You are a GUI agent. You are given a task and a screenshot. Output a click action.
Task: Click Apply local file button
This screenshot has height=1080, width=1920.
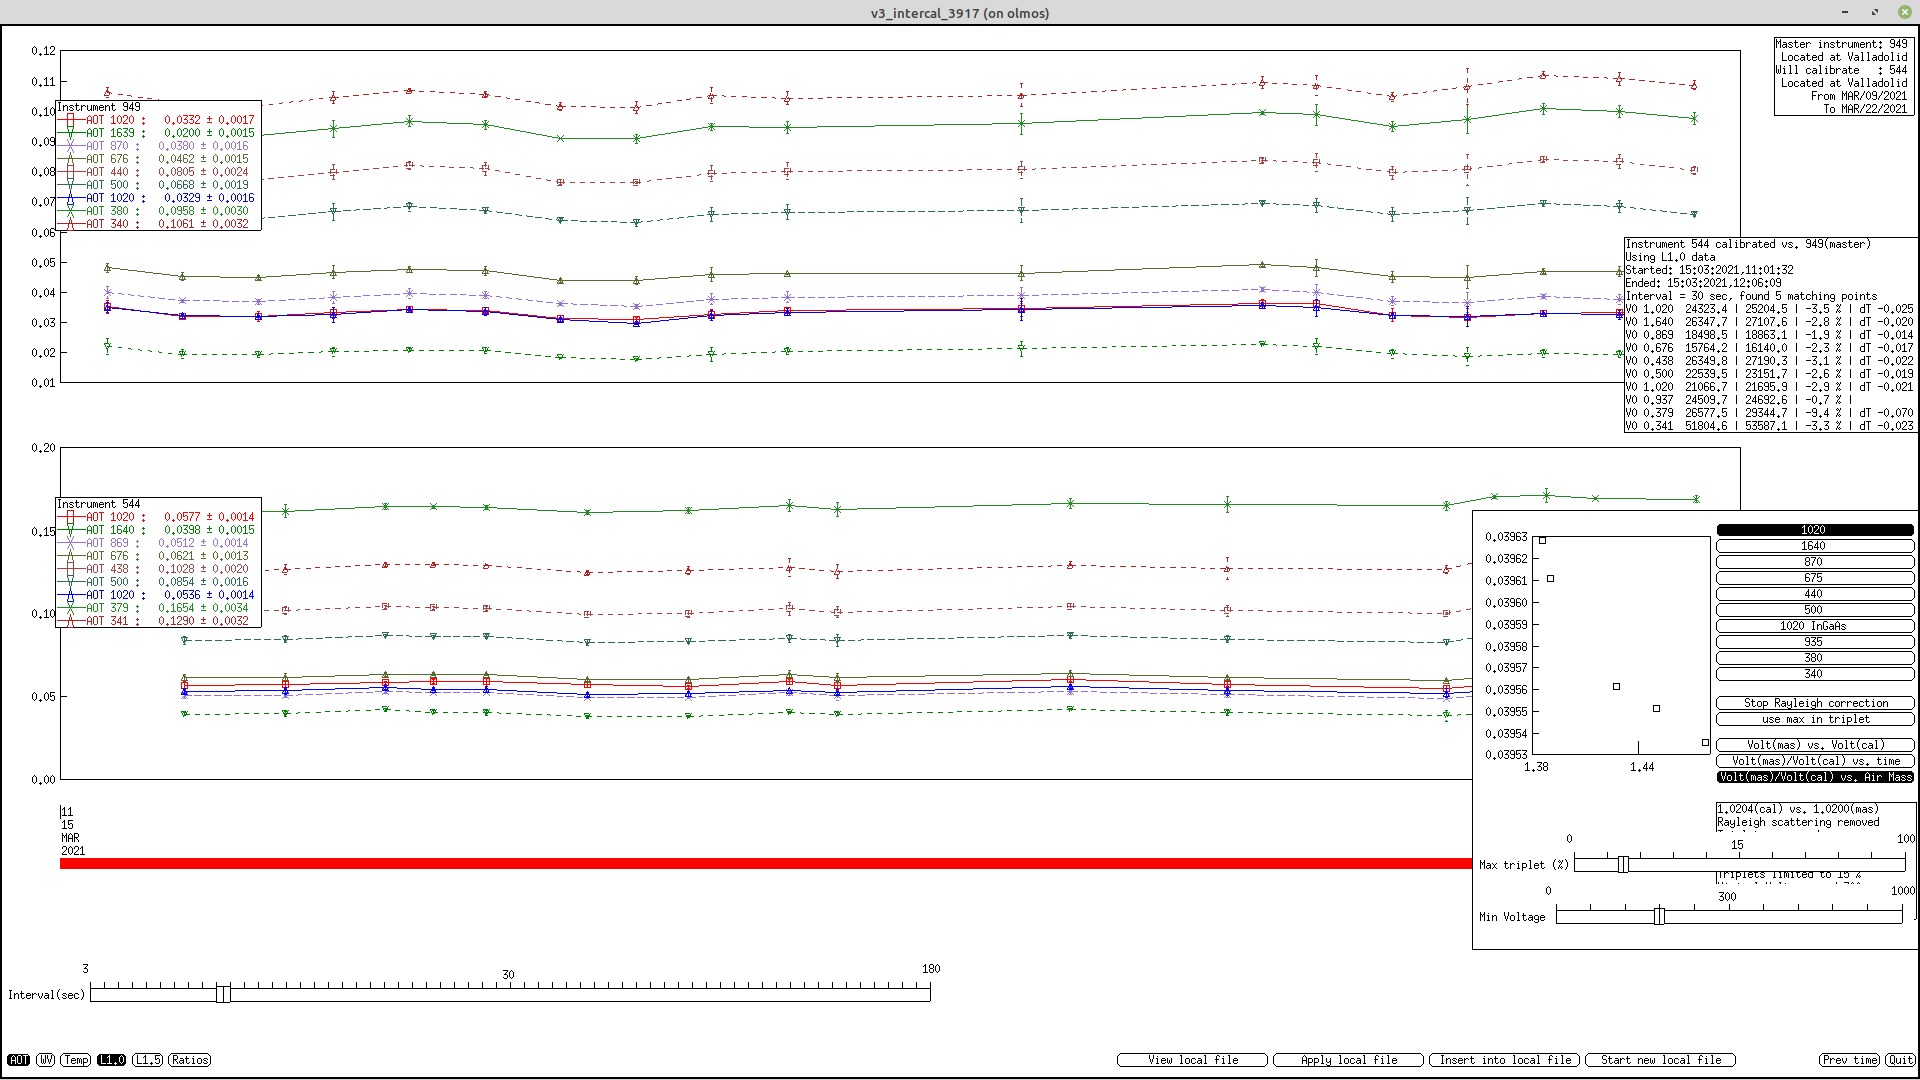[1348, 1060]
